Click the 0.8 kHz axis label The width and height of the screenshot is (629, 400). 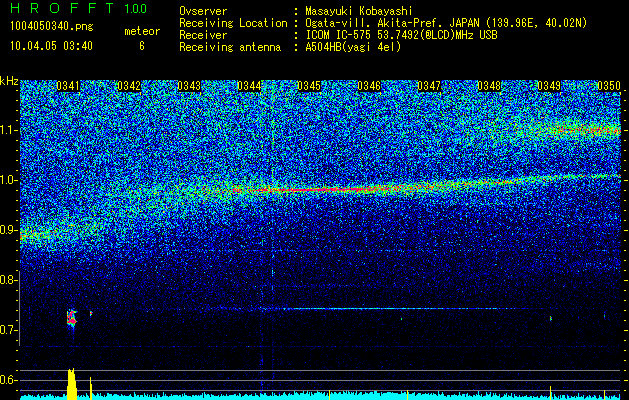click(x=7, y=280)
